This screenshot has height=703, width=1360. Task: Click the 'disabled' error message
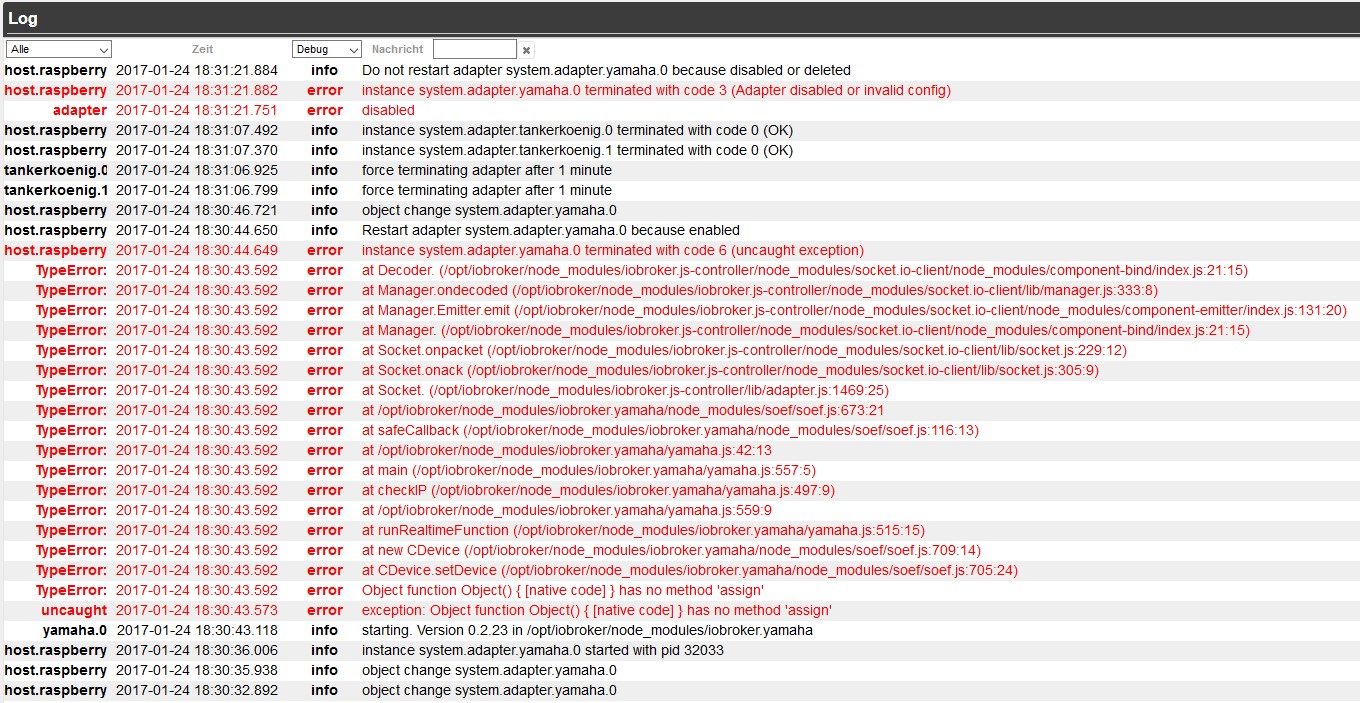pos(388,111)
